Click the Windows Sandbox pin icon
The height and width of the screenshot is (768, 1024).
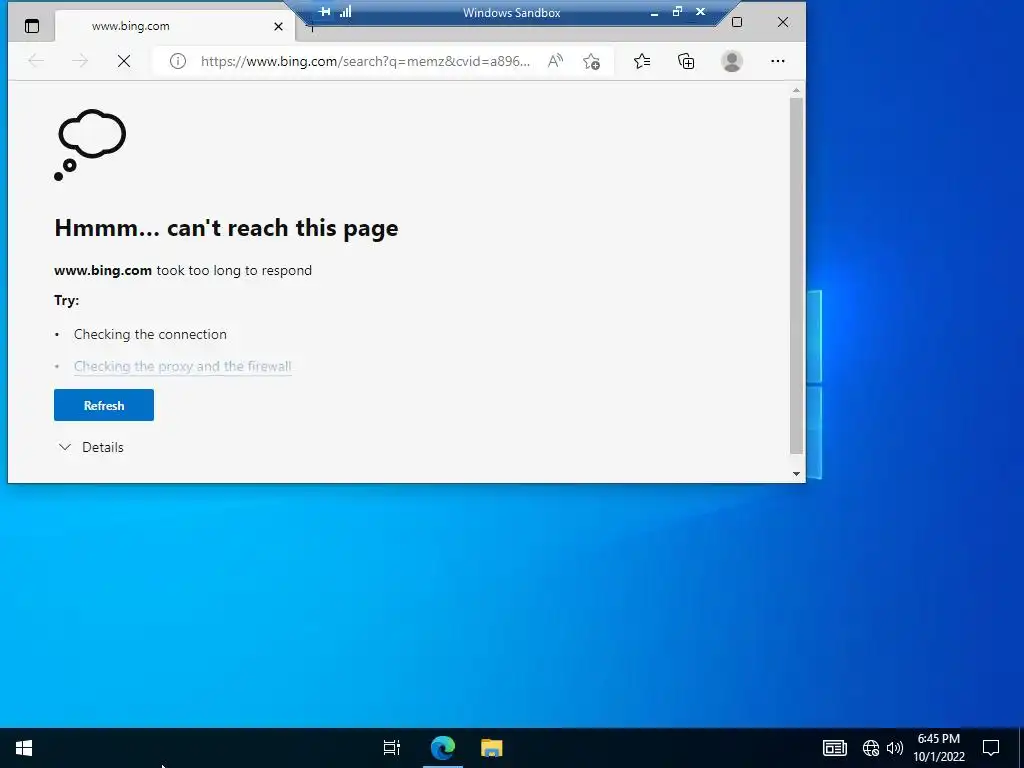[325, 12]
